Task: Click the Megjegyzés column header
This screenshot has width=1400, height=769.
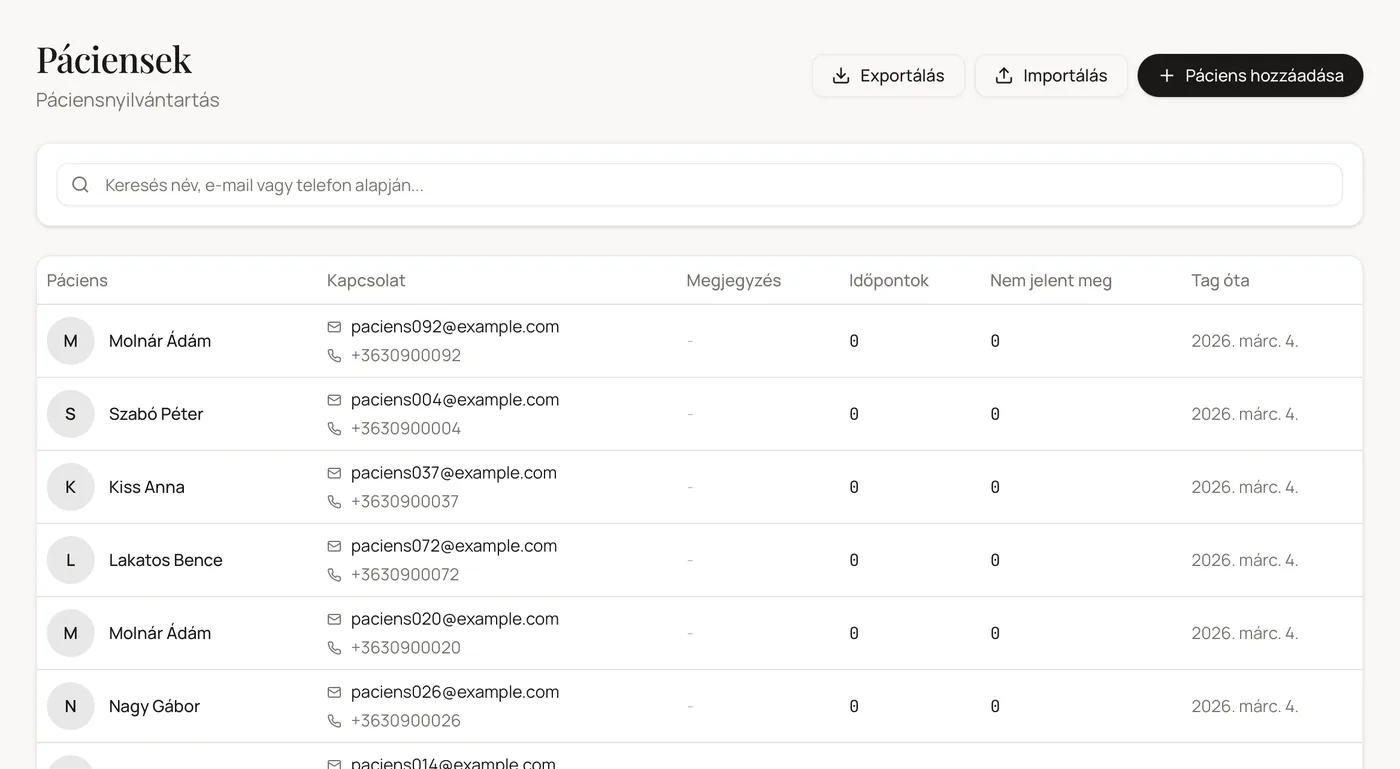Action: click(x=733, y=281)
